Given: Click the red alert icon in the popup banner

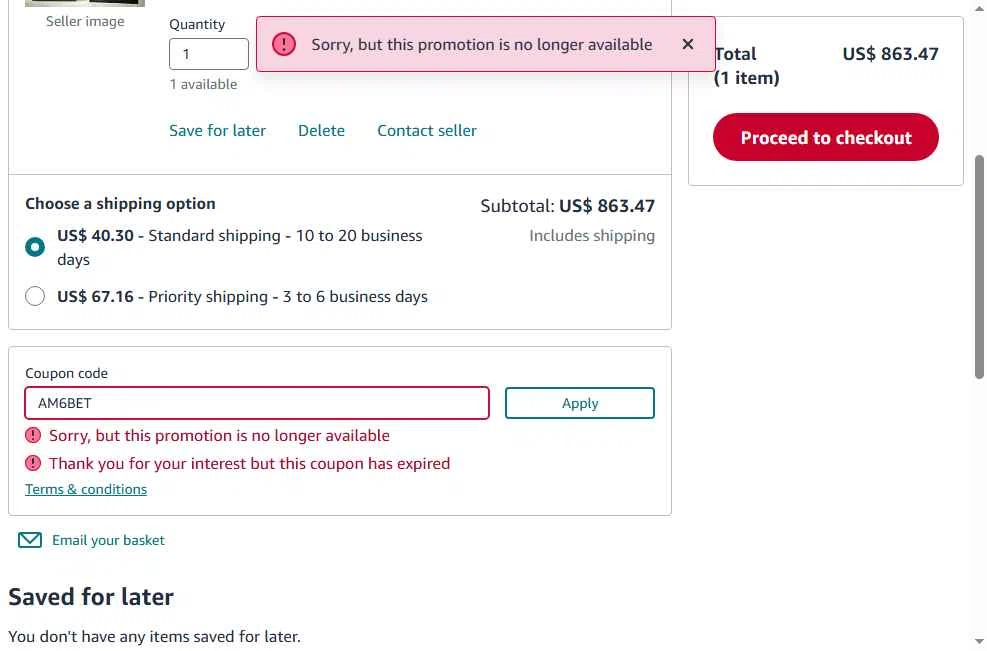Looking at the screenshot, I should (x=284, y=44).
